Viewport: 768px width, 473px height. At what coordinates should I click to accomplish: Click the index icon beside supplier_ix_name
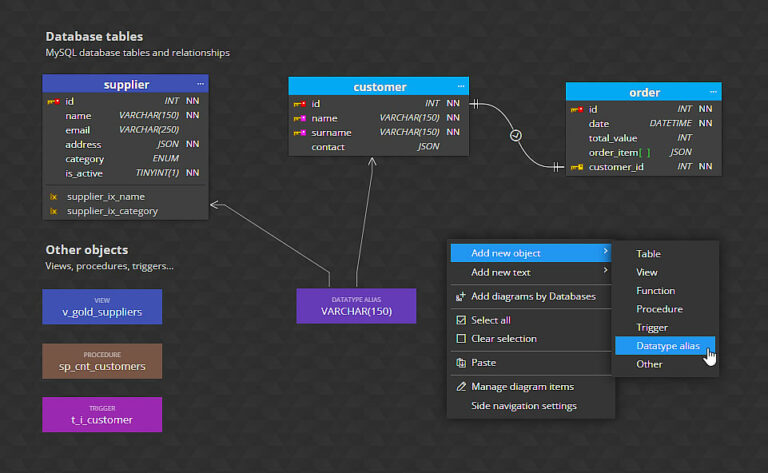pyautogui.click(x=53, y=197)
